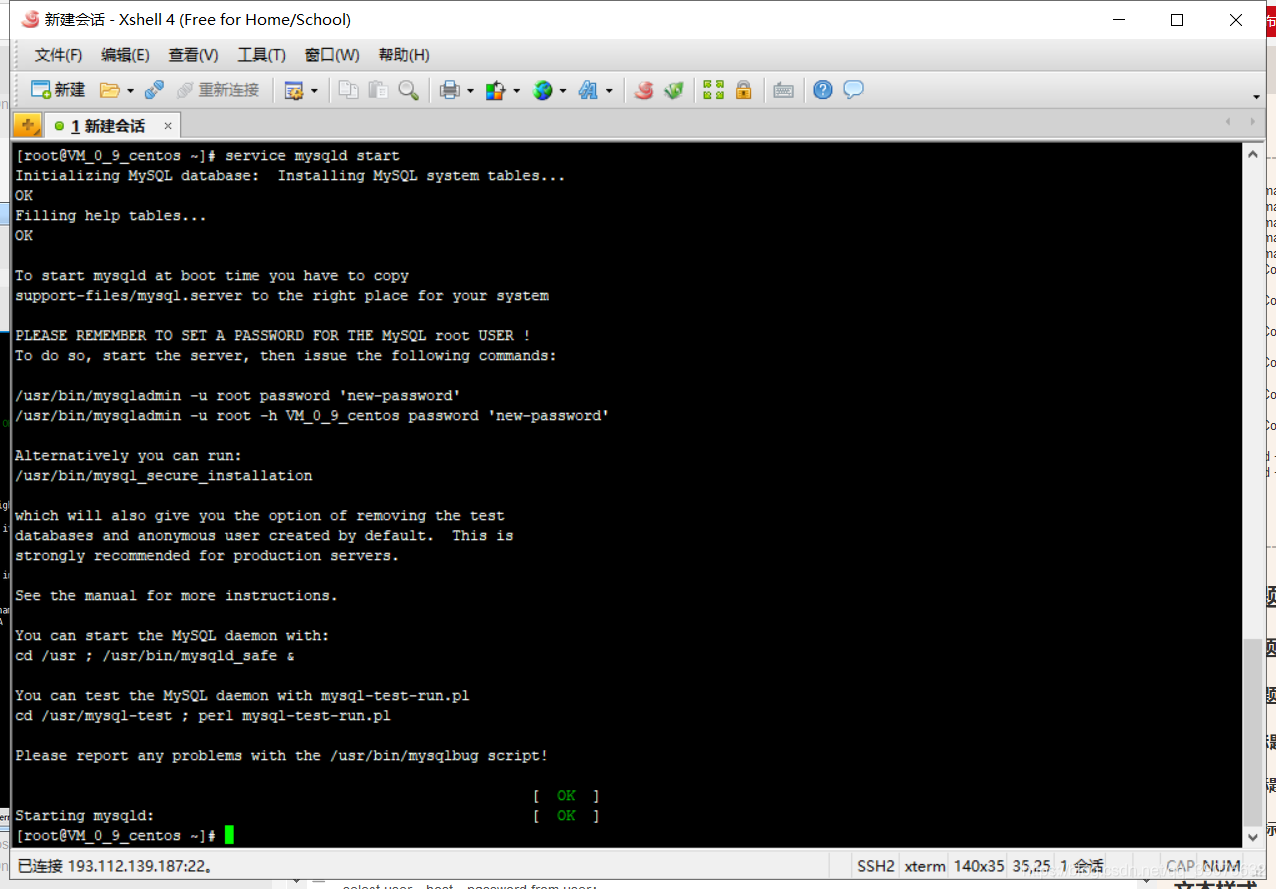Screen dimensions: 1276x889
Task: Open the 工具(T) menu
Action: pos(261,55)
